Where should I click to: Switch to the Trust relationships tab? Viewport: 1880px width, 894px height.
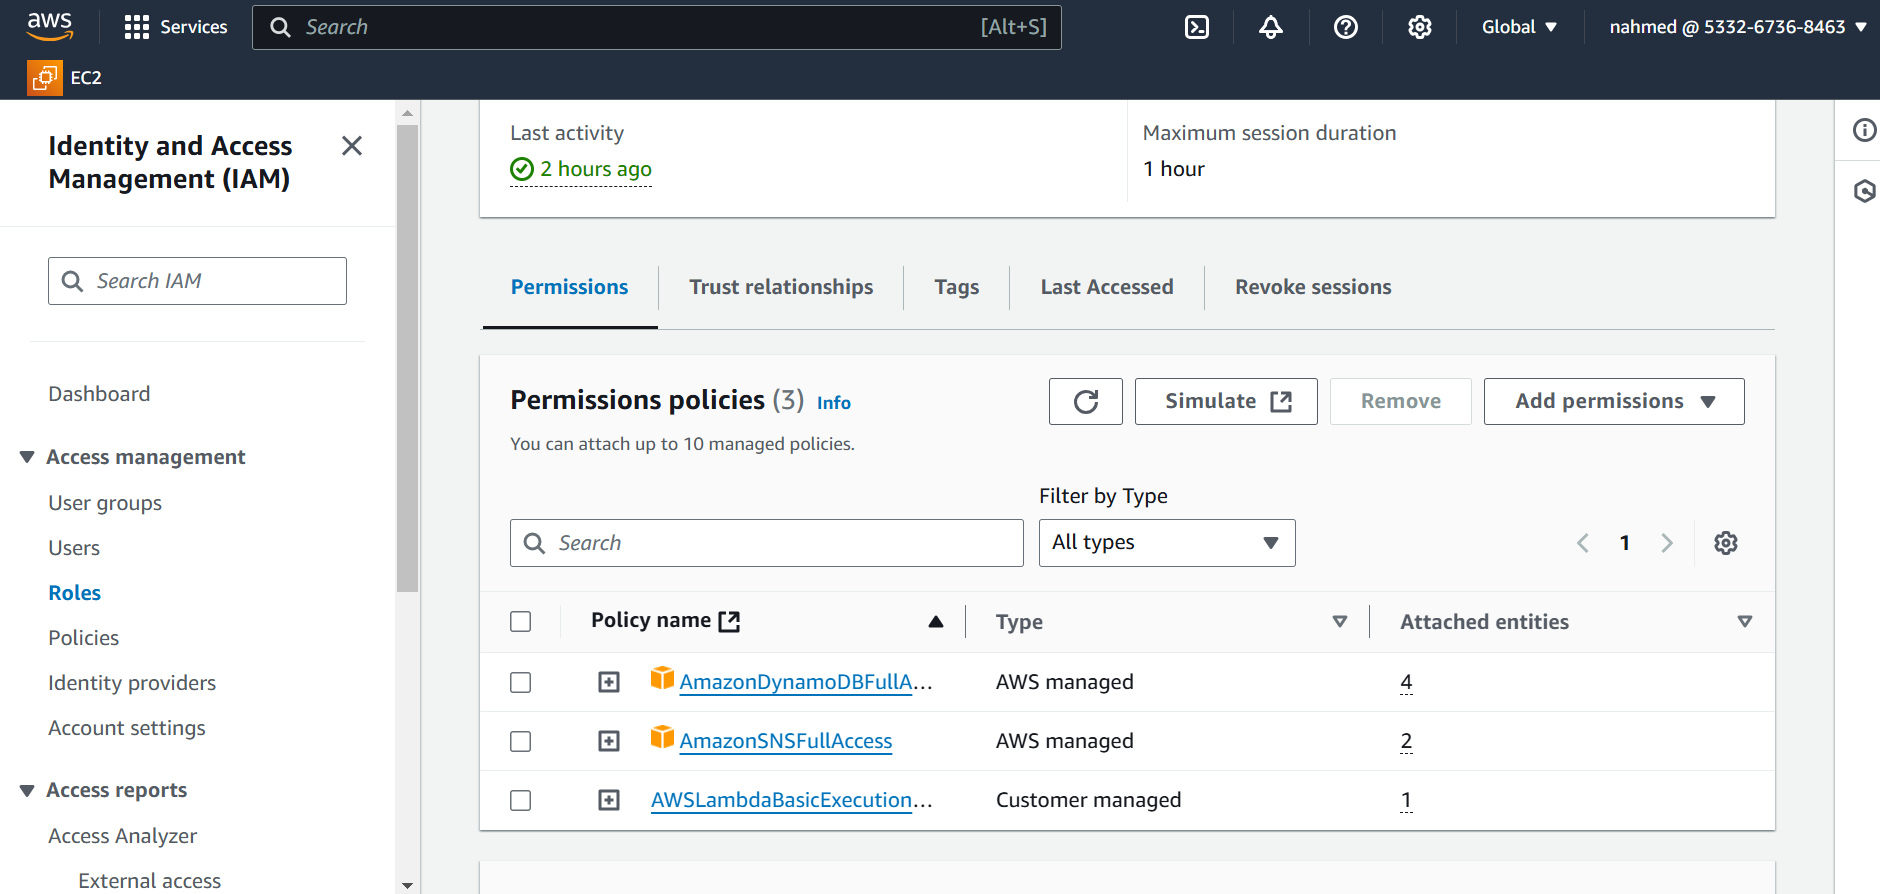[781, 287]
